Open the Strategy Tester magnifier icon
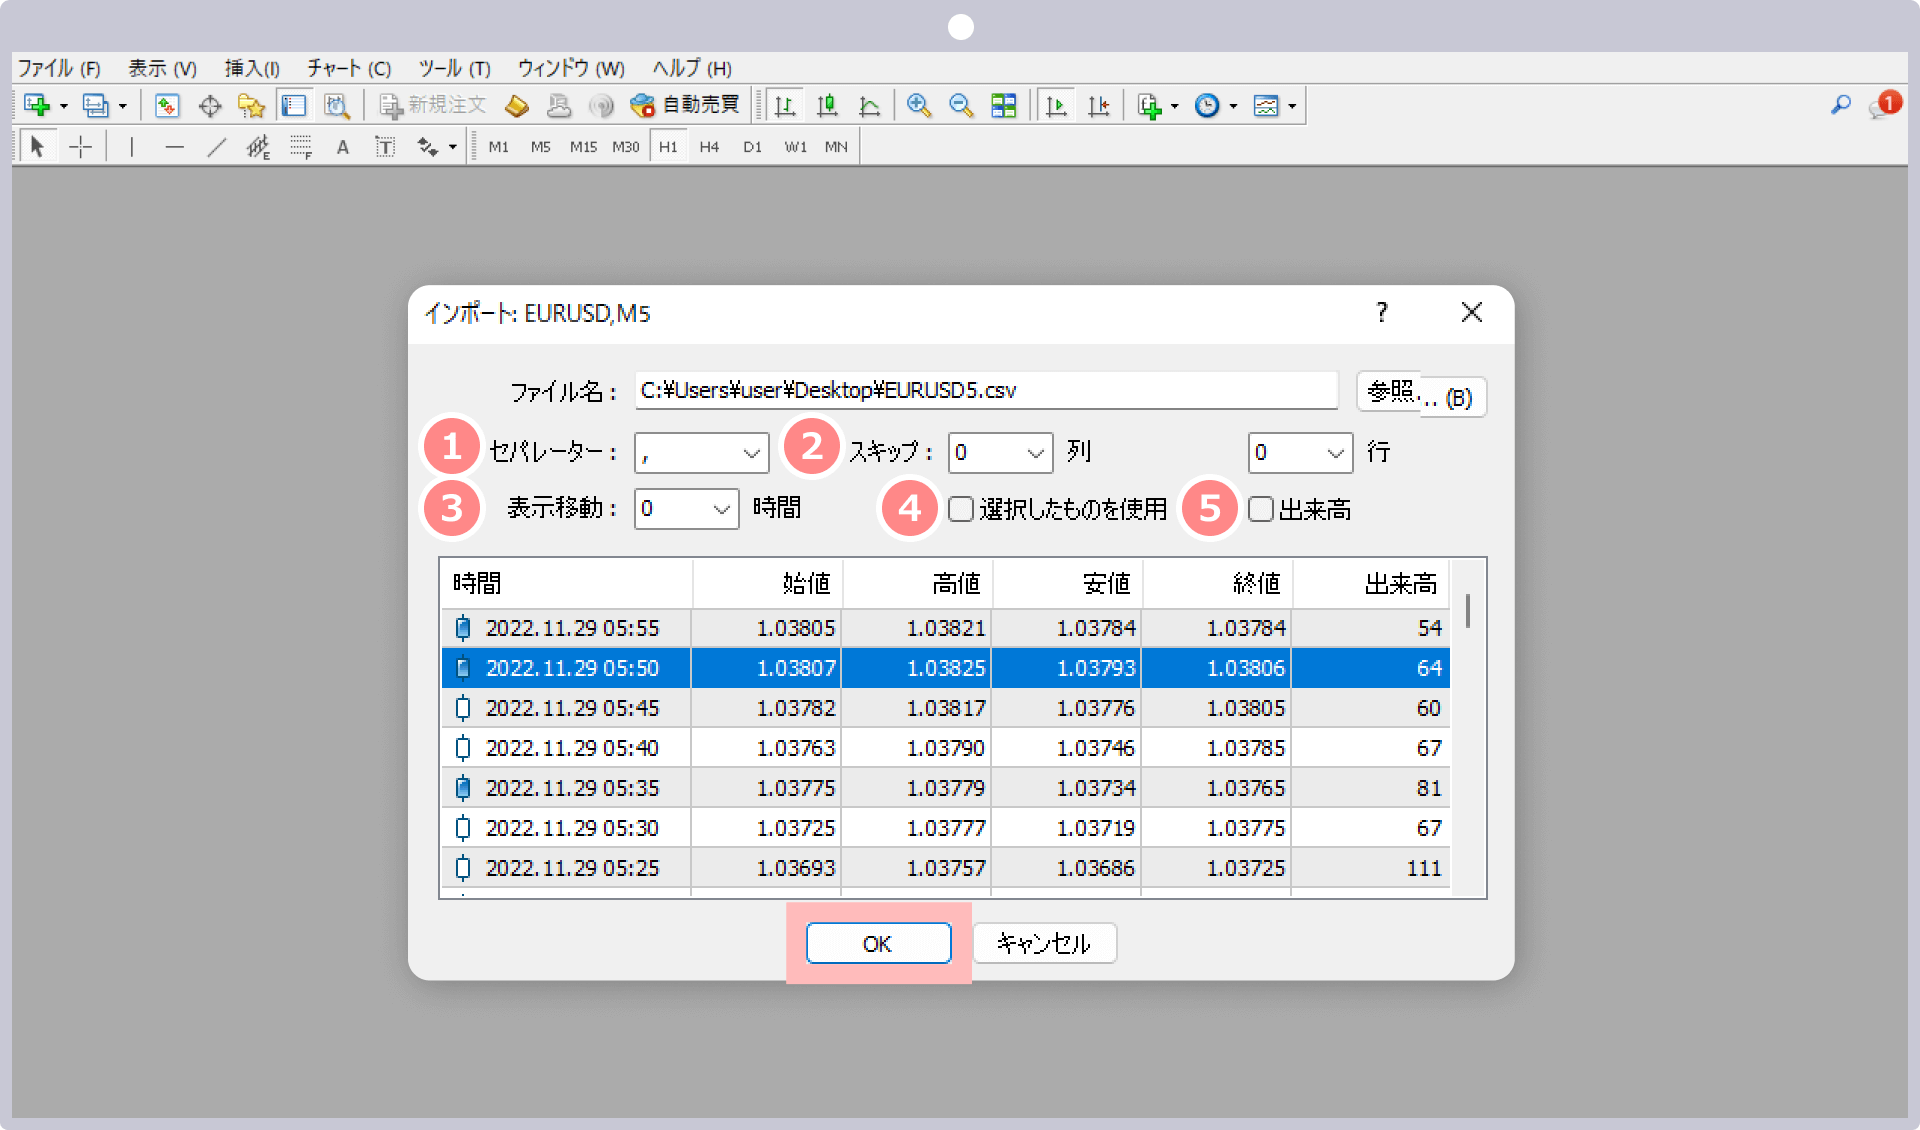The height and width of the screenshot is (1130, 1920). [337, 105]
